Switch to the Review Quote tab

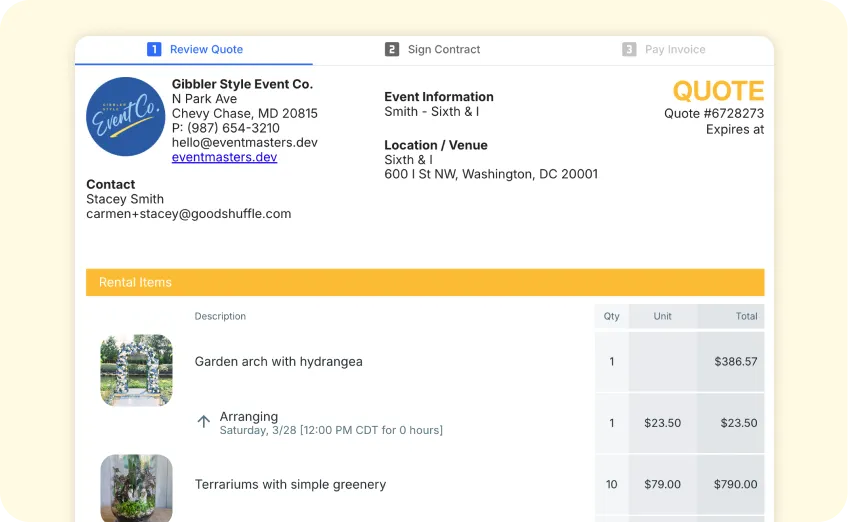click(205, 49)
